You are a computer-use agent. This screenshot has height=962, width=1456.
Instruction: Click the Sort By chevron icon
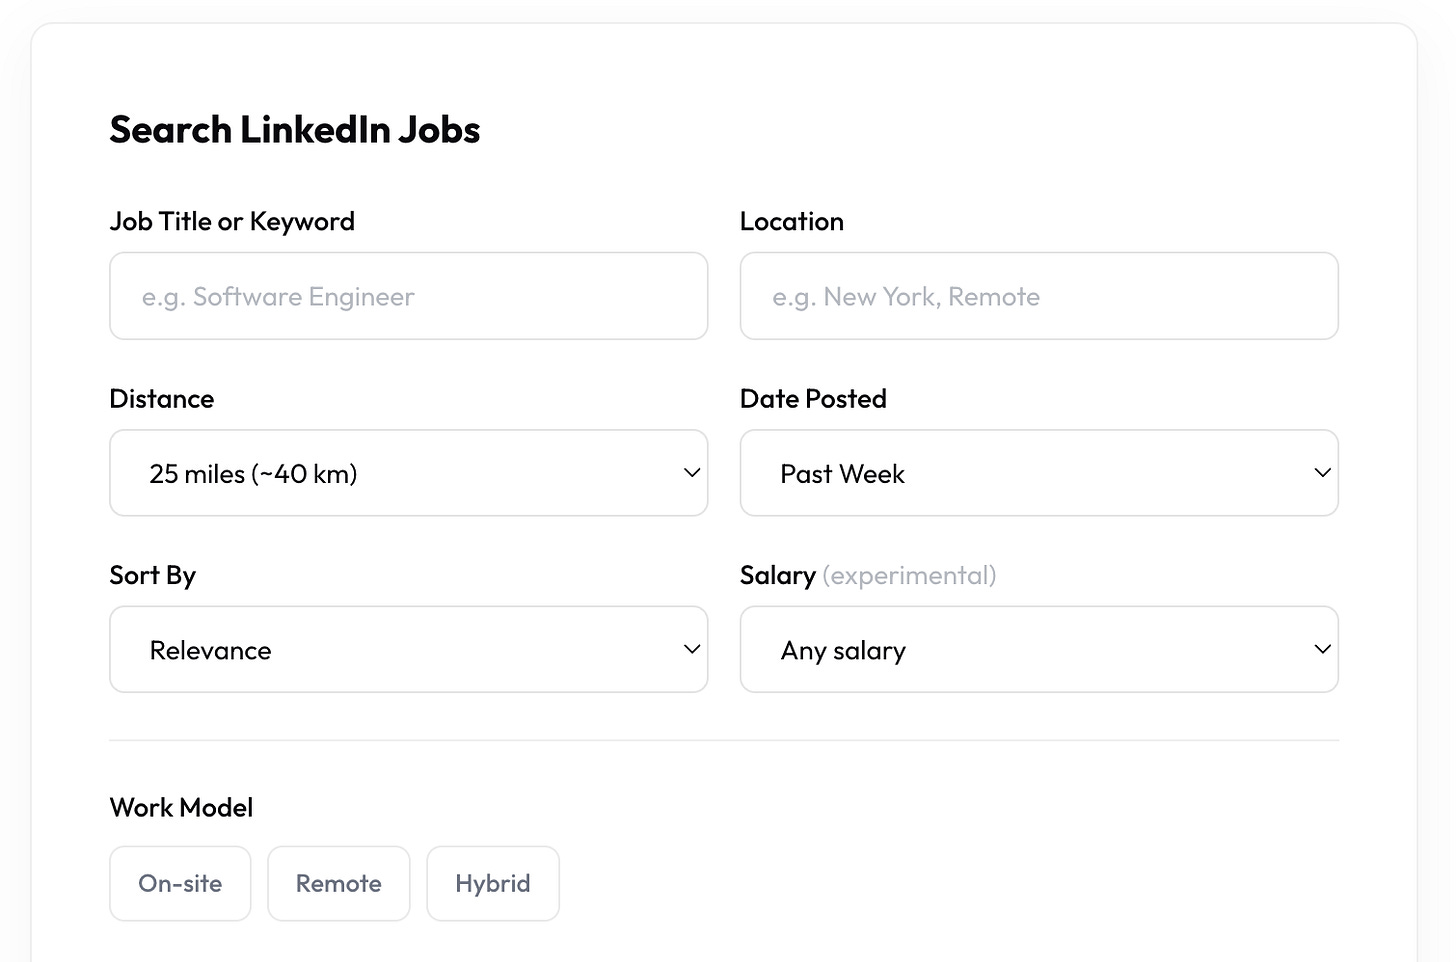[x=691, y=649]
